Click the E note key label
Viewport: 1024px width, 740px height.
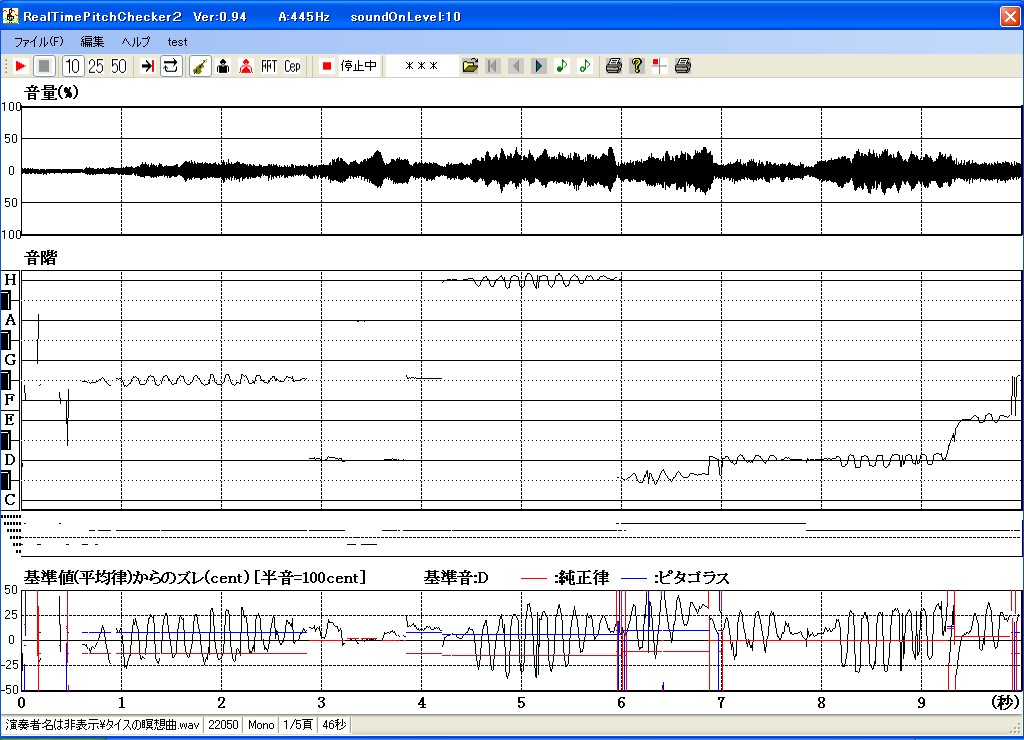tap(10, 420)
